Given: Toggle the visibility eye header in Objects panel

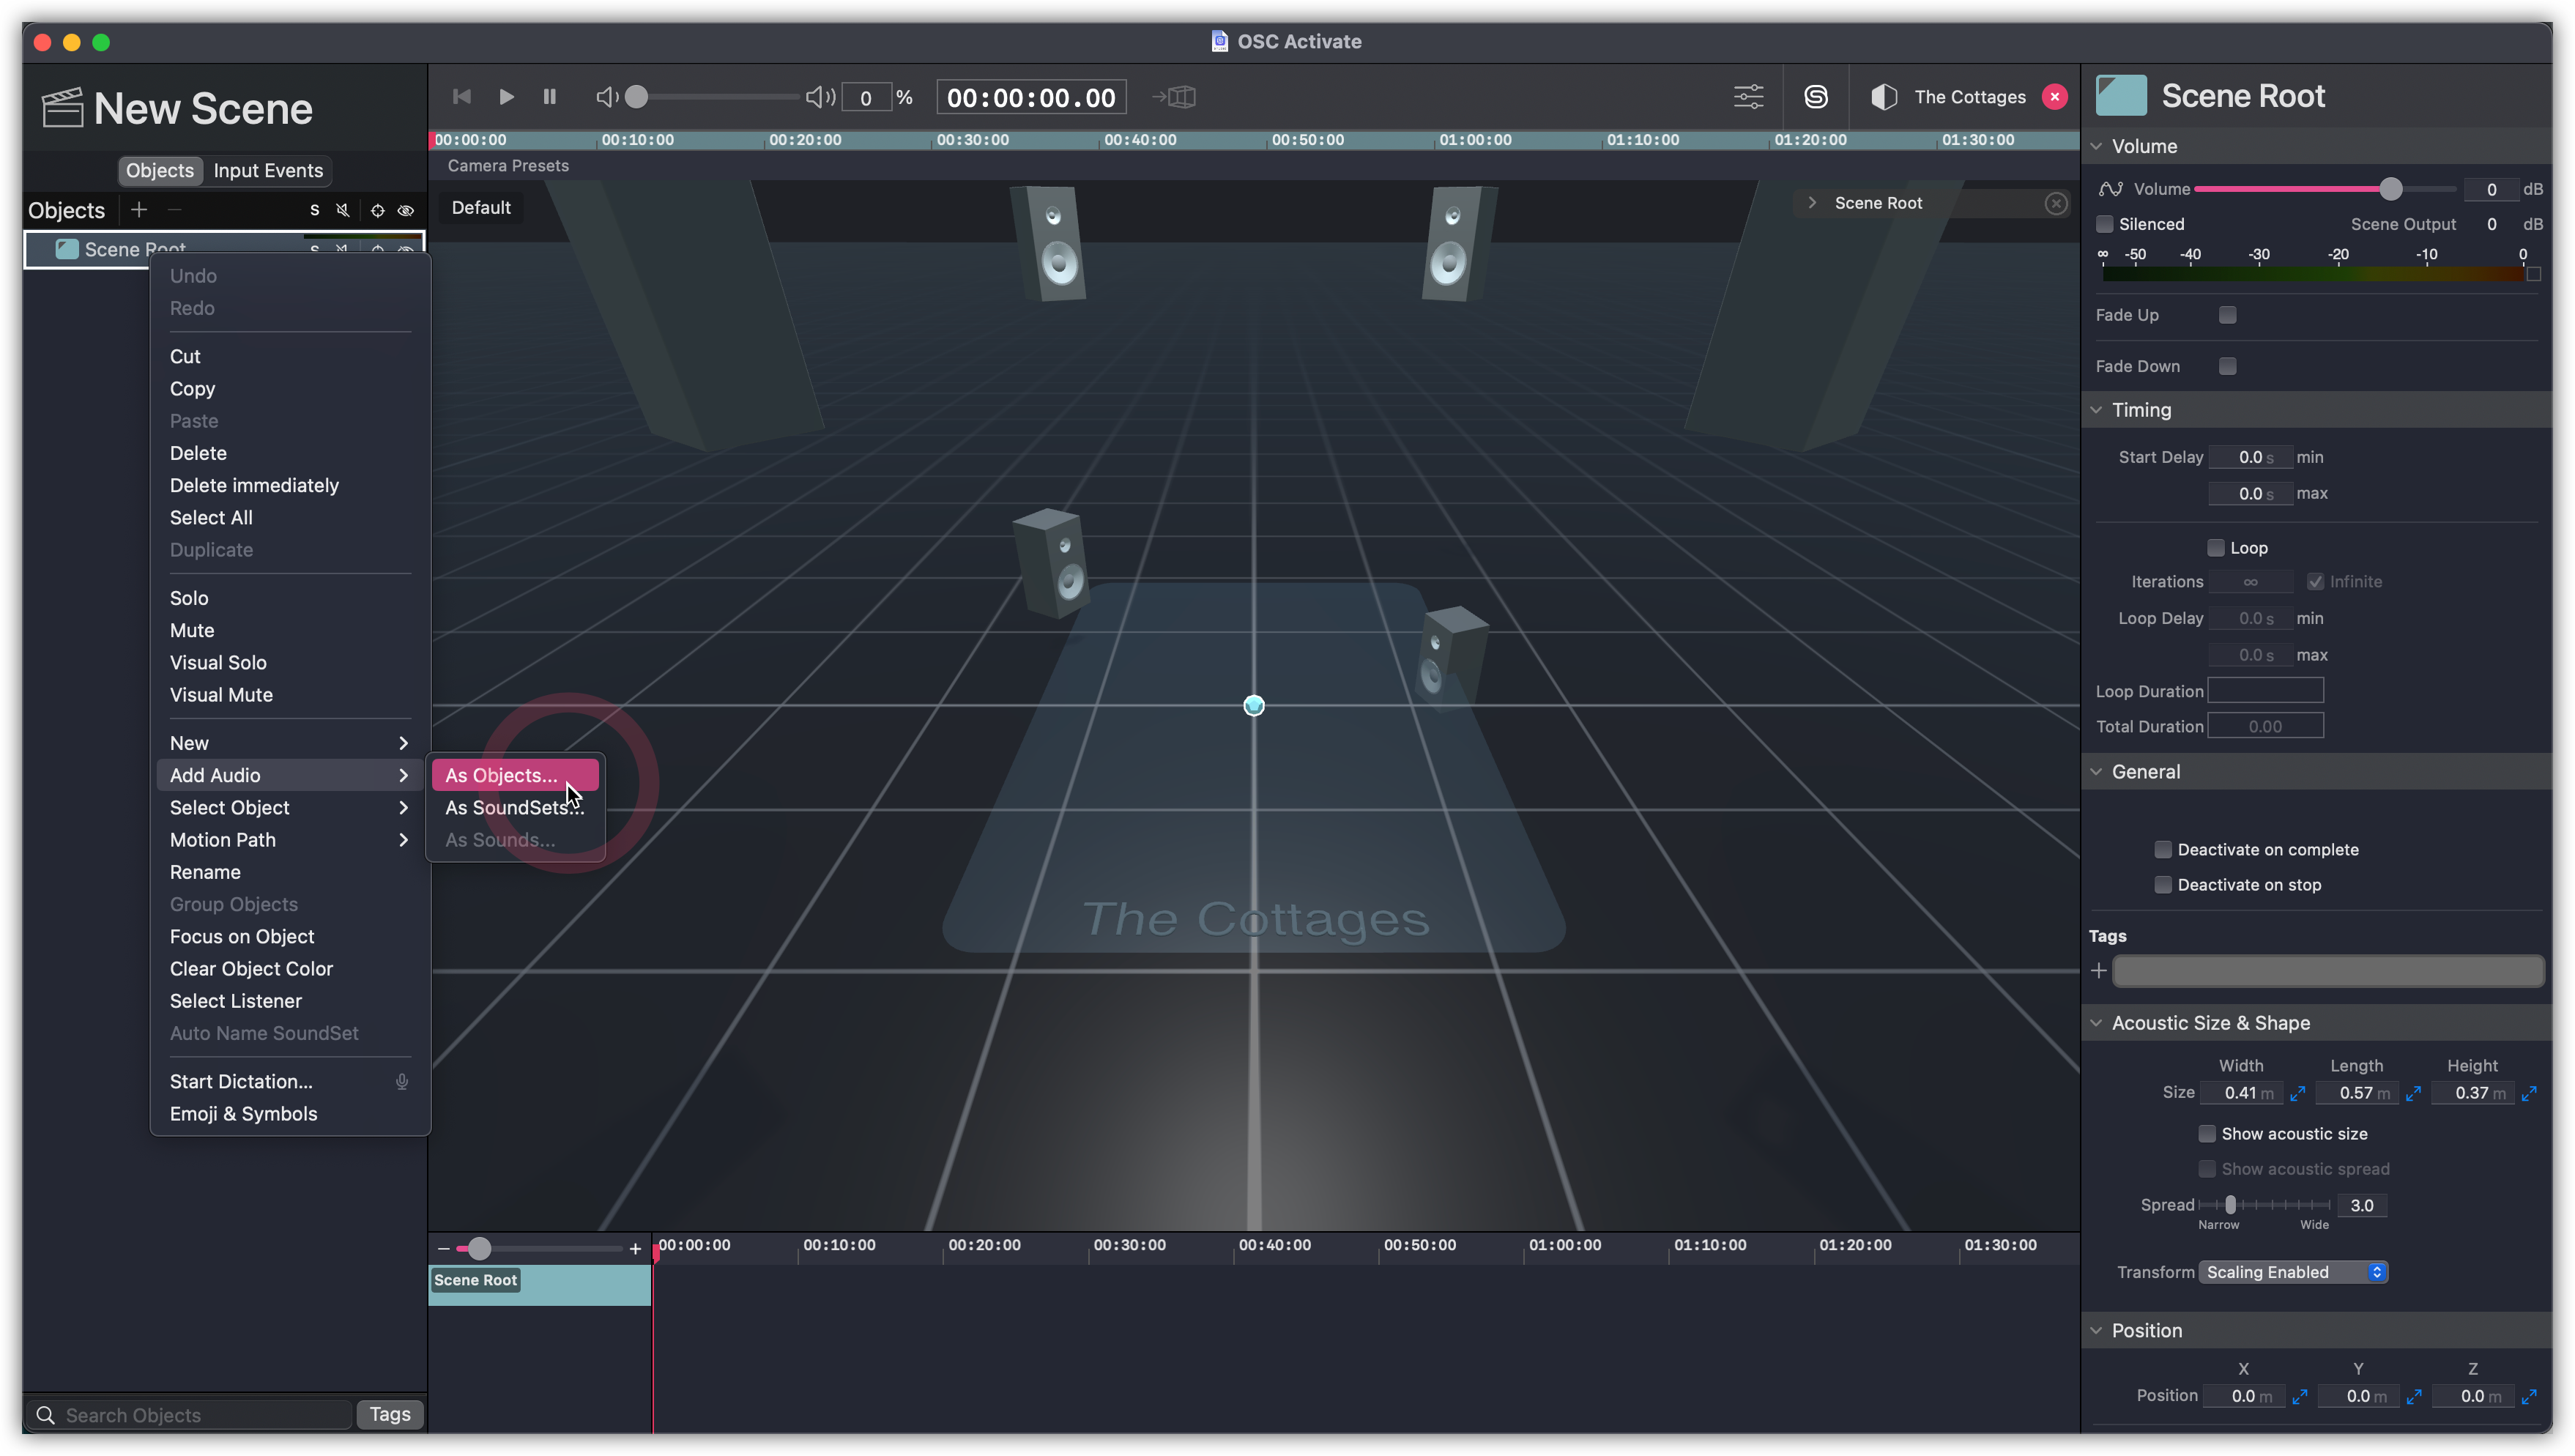Looking at the screenshot, I should click(x=406, y=210).
